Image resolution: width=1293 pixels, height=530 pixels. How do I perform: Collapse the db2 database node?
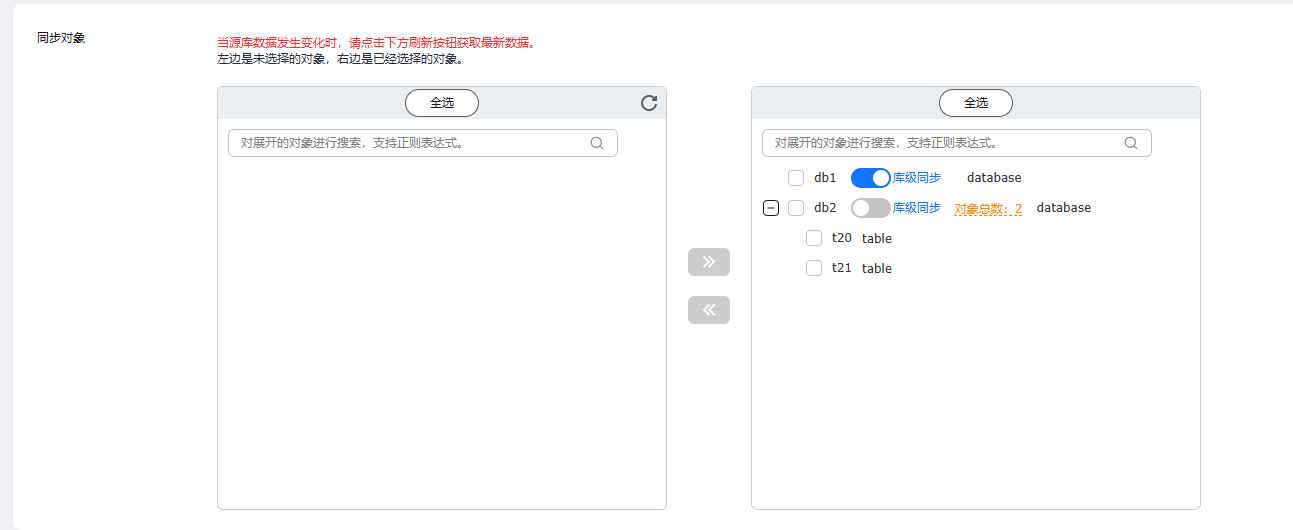click(x=771, y=208)
